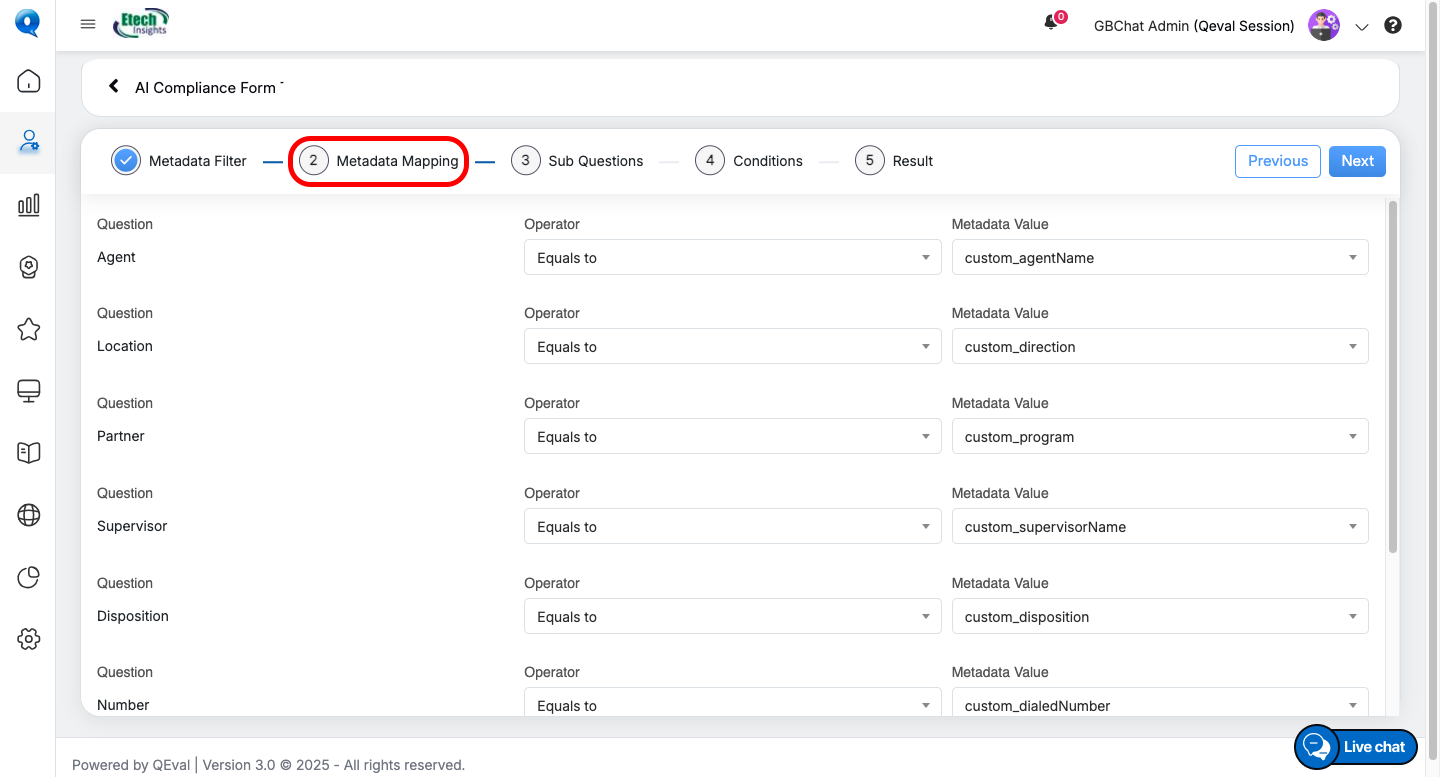This screenshot has height=777, width=1440.
Task: Toggle the hamburger menu
Action: [88, 25]
